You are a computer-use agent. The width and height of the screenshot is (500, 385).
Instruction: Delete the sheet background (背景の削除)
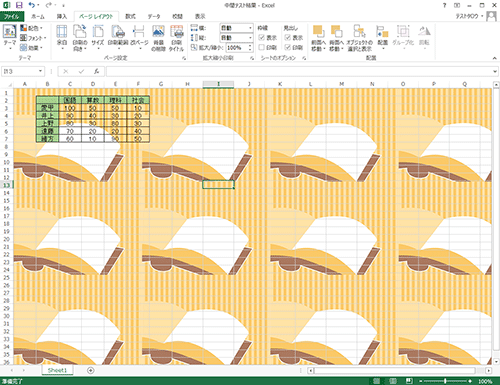158,38
